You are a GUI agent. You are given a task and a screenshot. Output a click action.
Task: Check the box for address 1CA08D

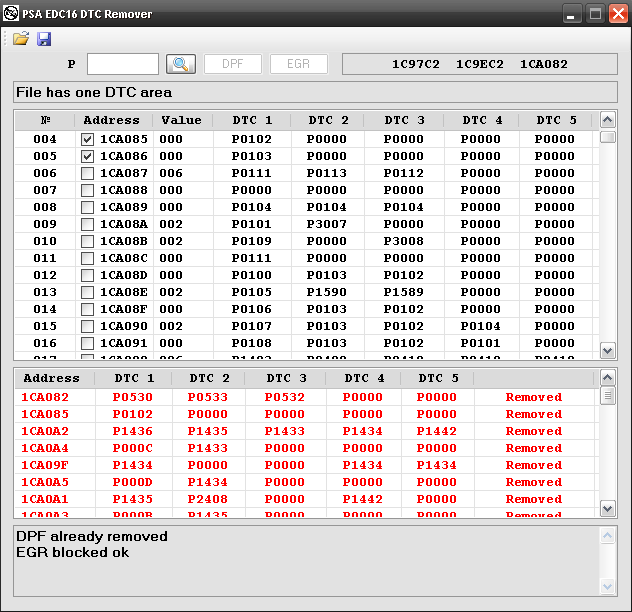click(87, 275)
